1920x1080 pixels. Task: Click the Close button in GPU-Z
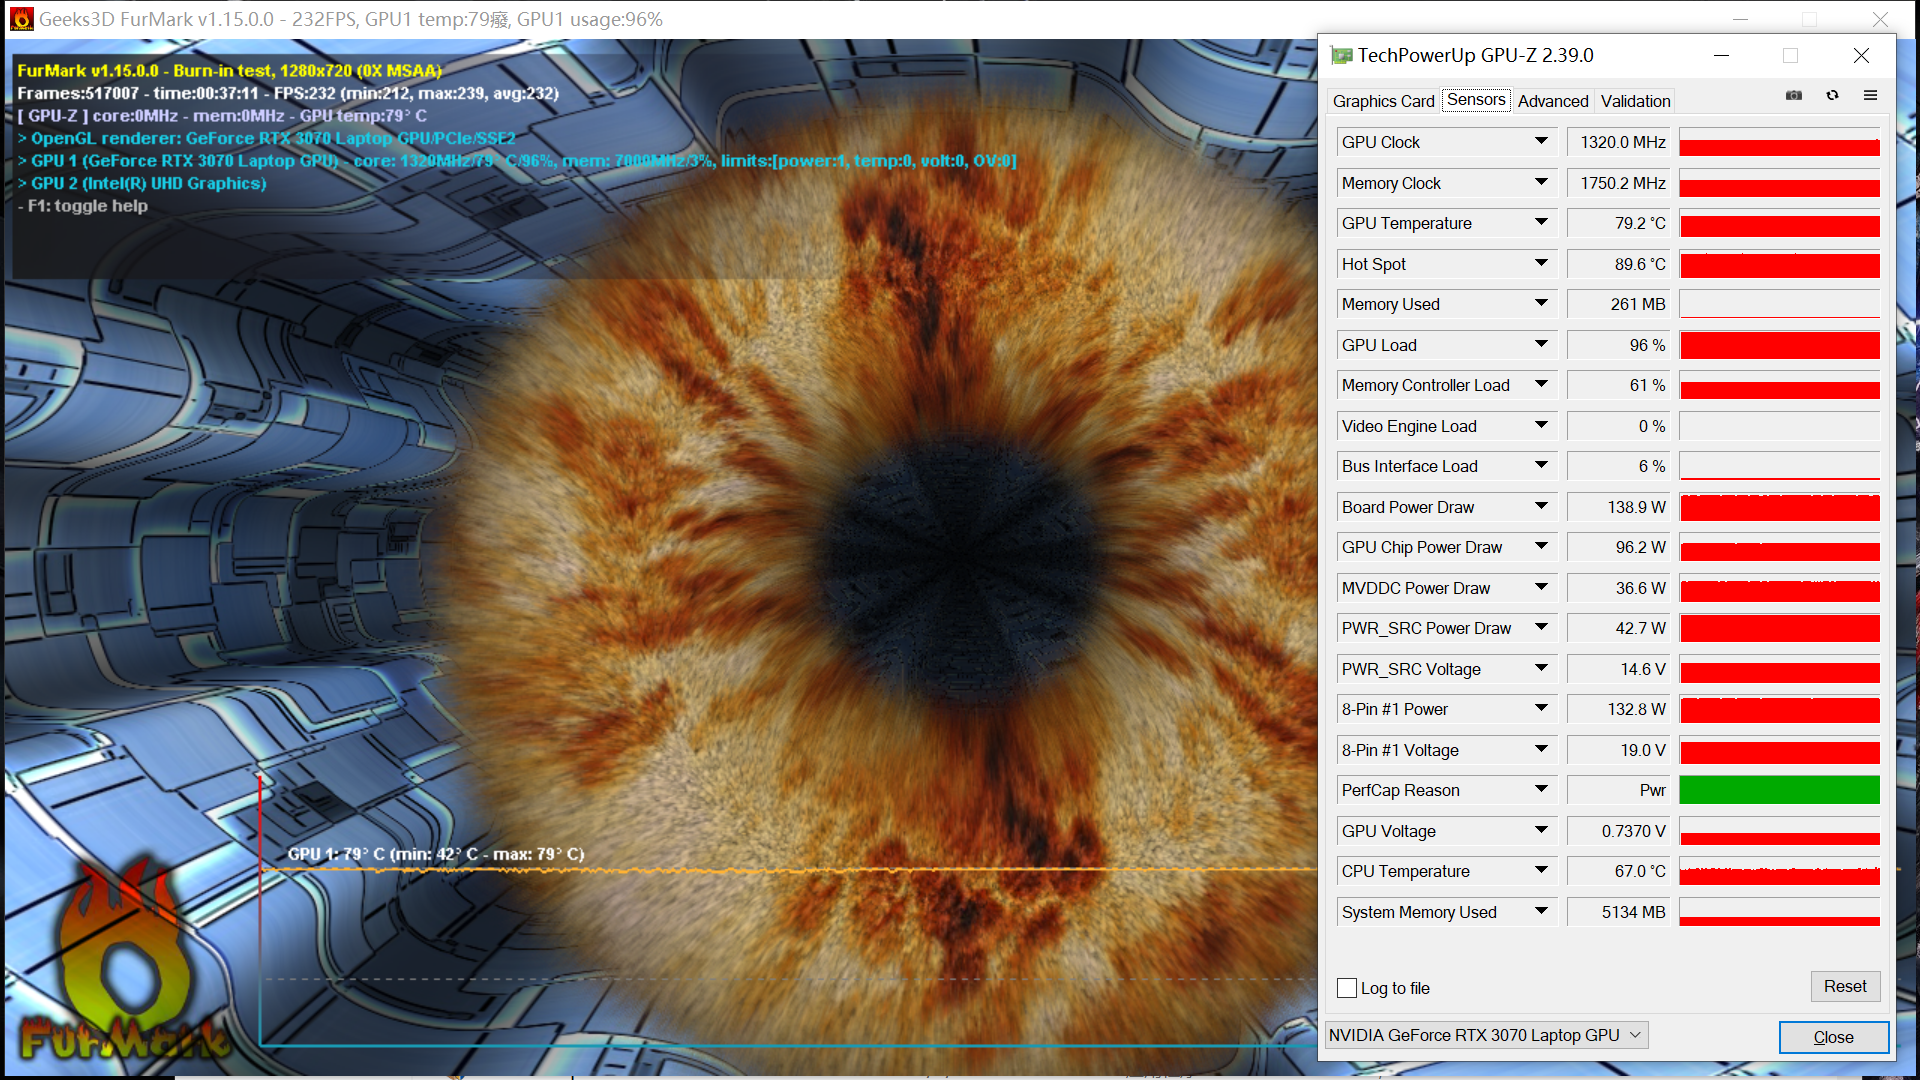tap(1833, 1037)
